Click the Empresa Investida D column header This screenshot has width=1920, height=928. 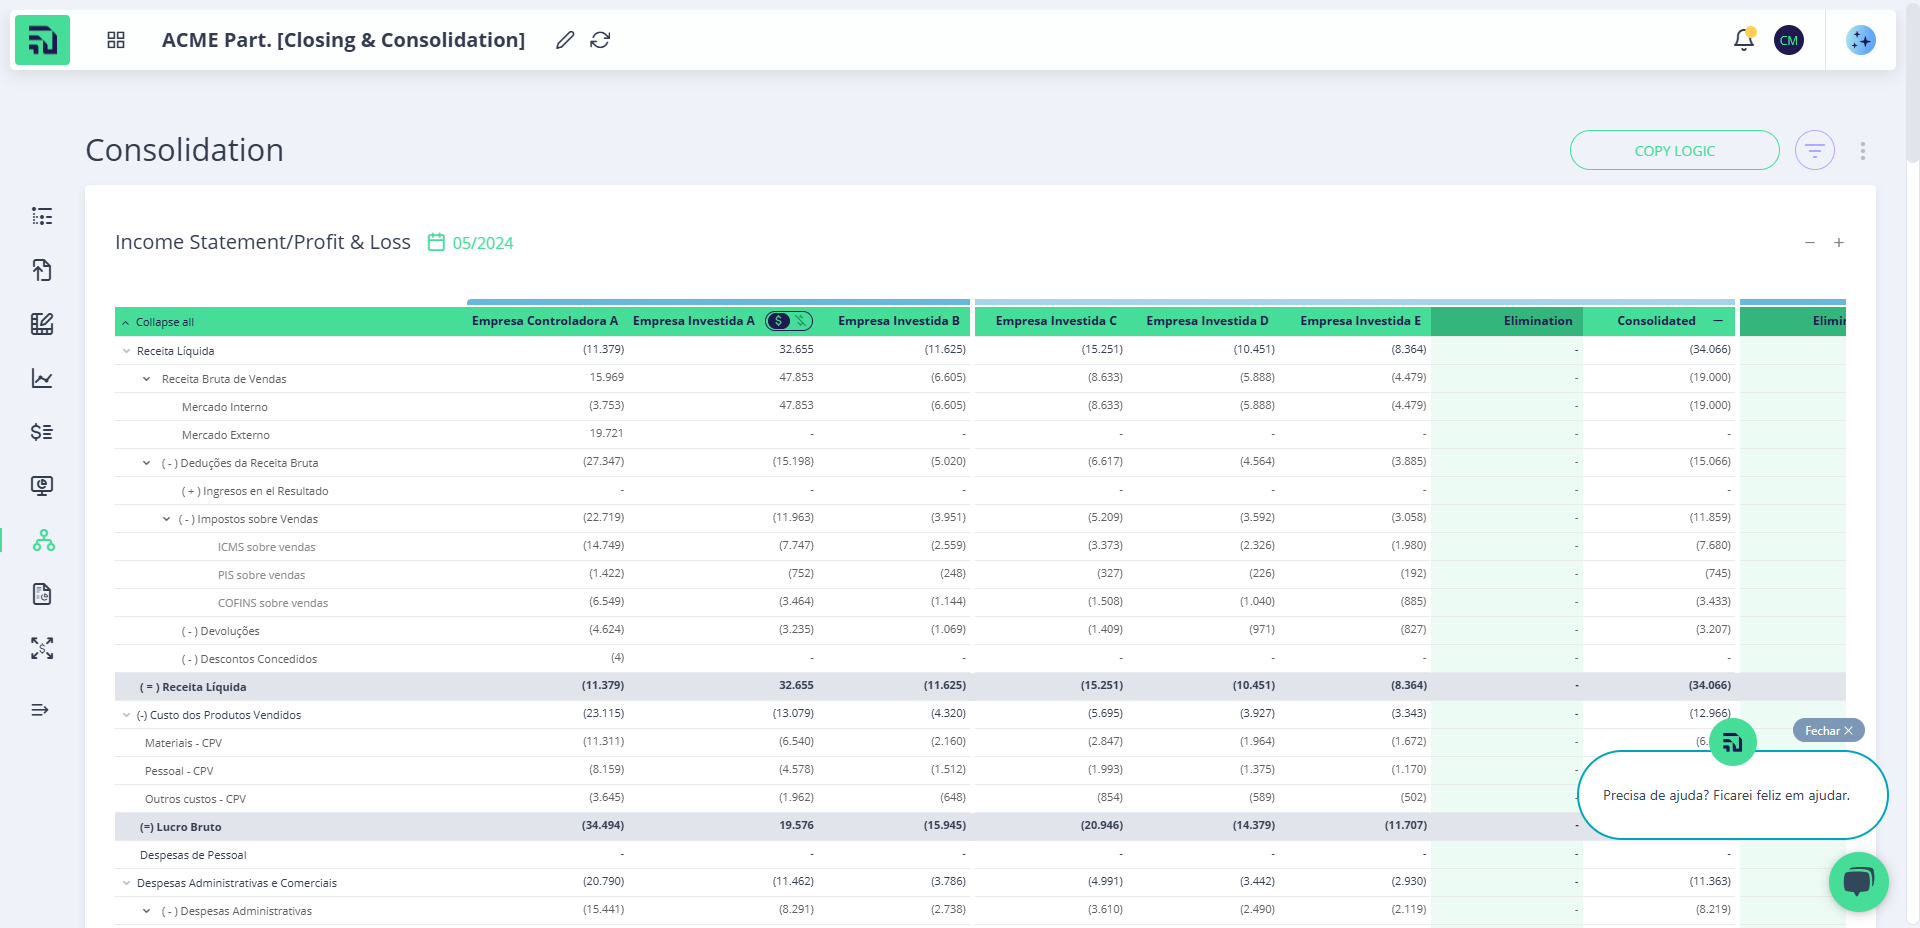(1207, 321)
